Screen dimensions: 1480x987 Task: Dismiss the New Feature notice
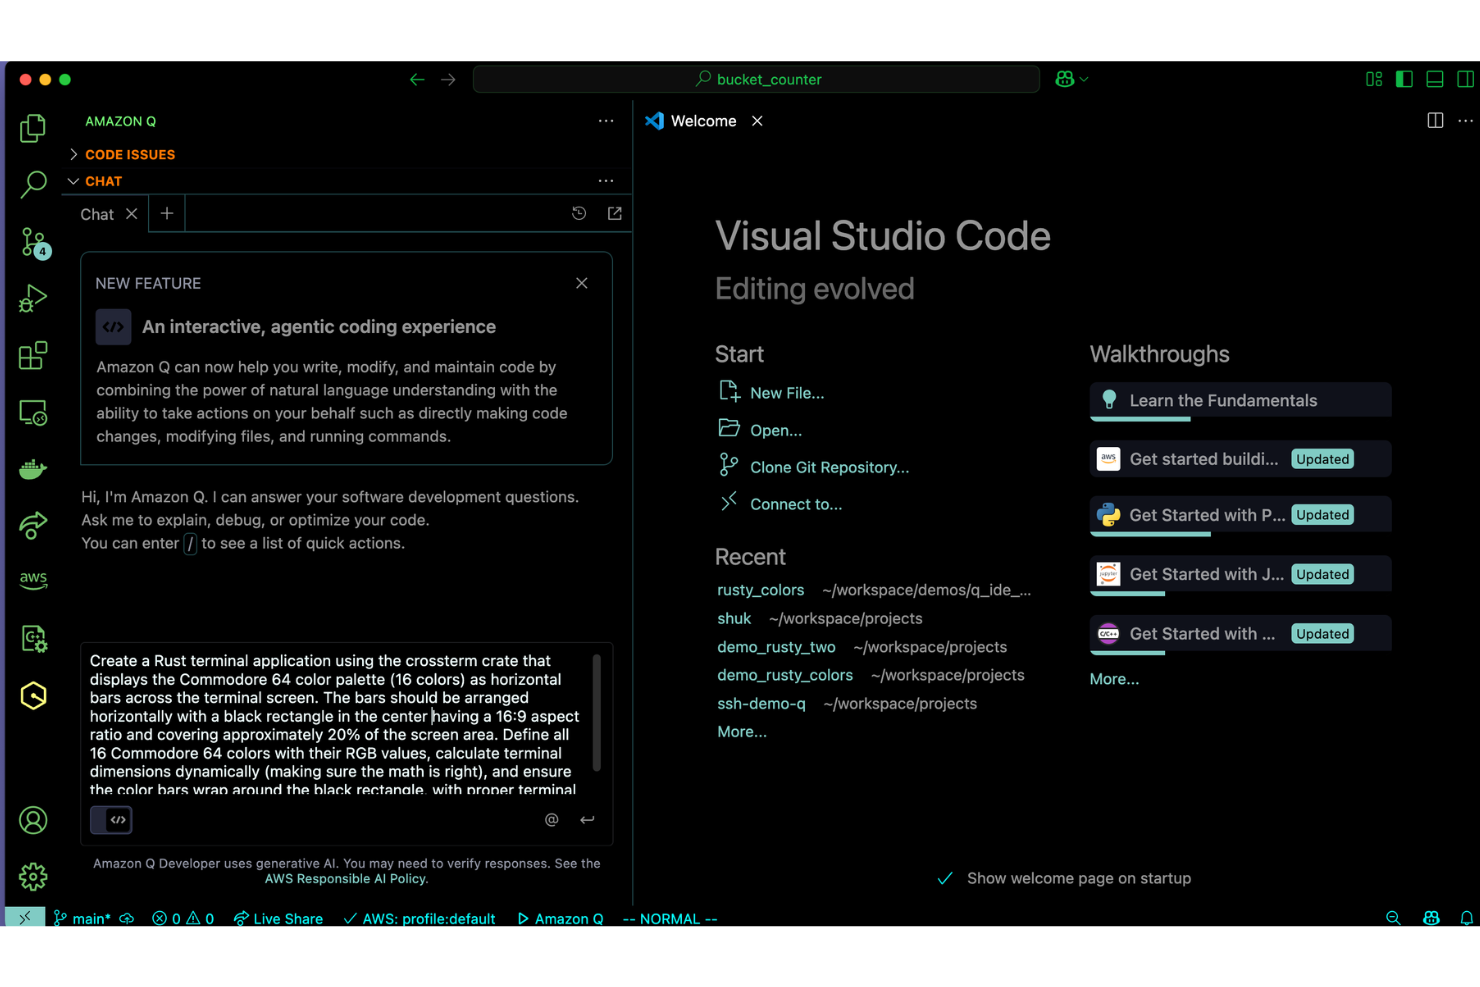click(x=582, y=283)
